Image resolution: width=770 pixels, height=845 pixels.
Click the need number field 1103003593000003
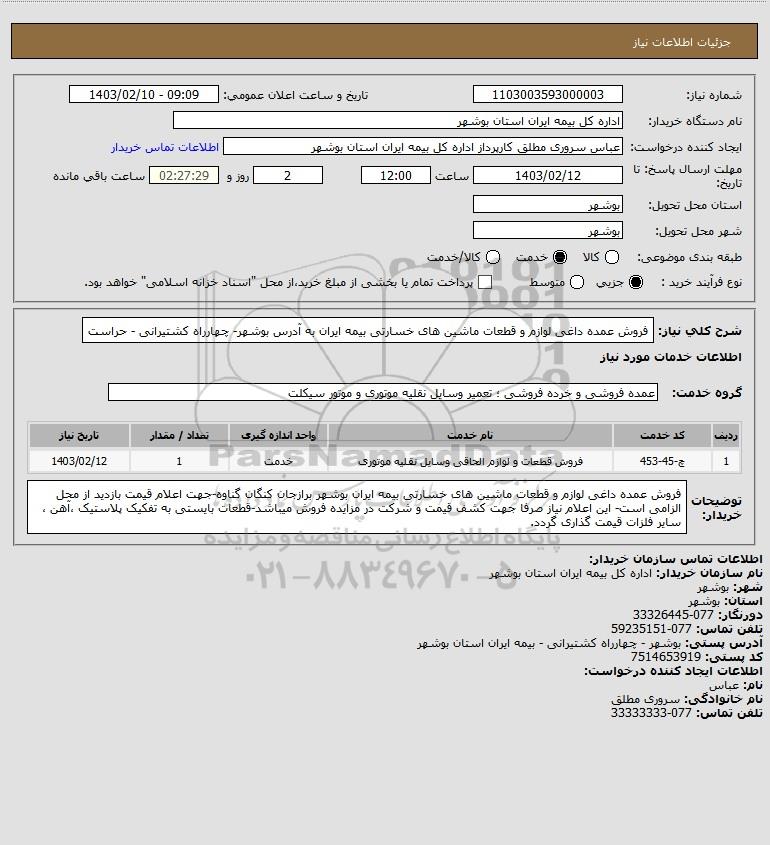547,94
